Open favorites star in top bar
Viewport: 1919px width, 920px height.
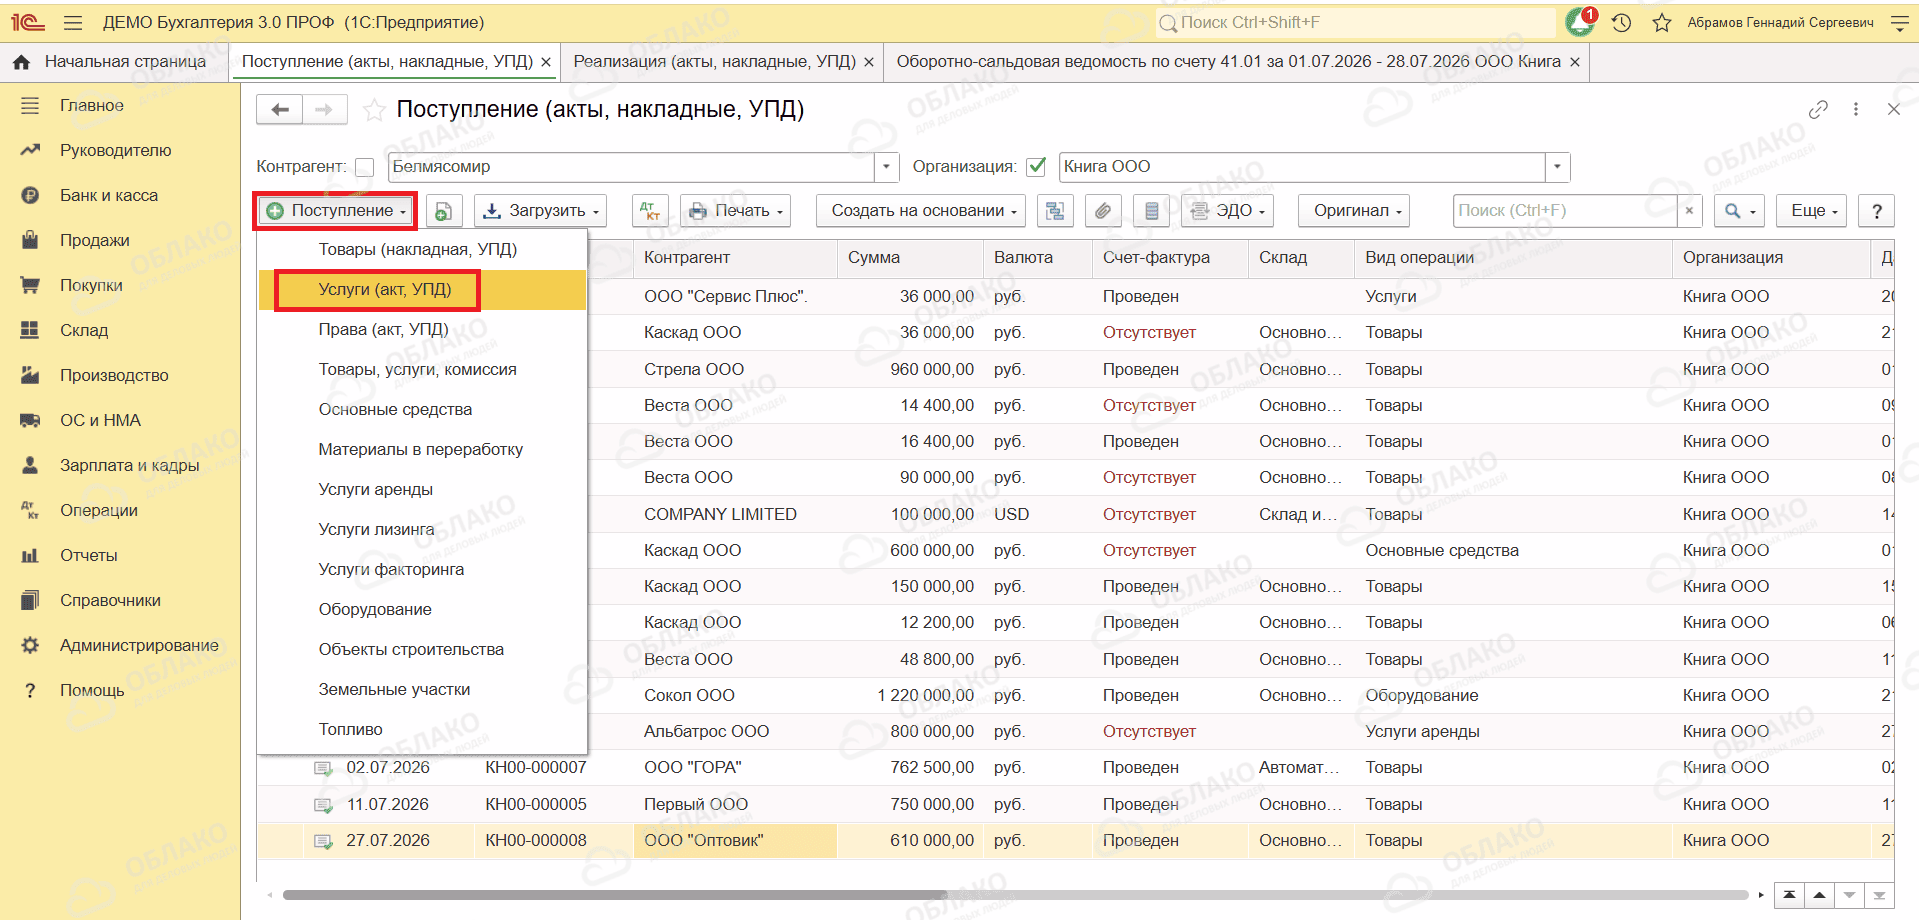coord(1662,22)
